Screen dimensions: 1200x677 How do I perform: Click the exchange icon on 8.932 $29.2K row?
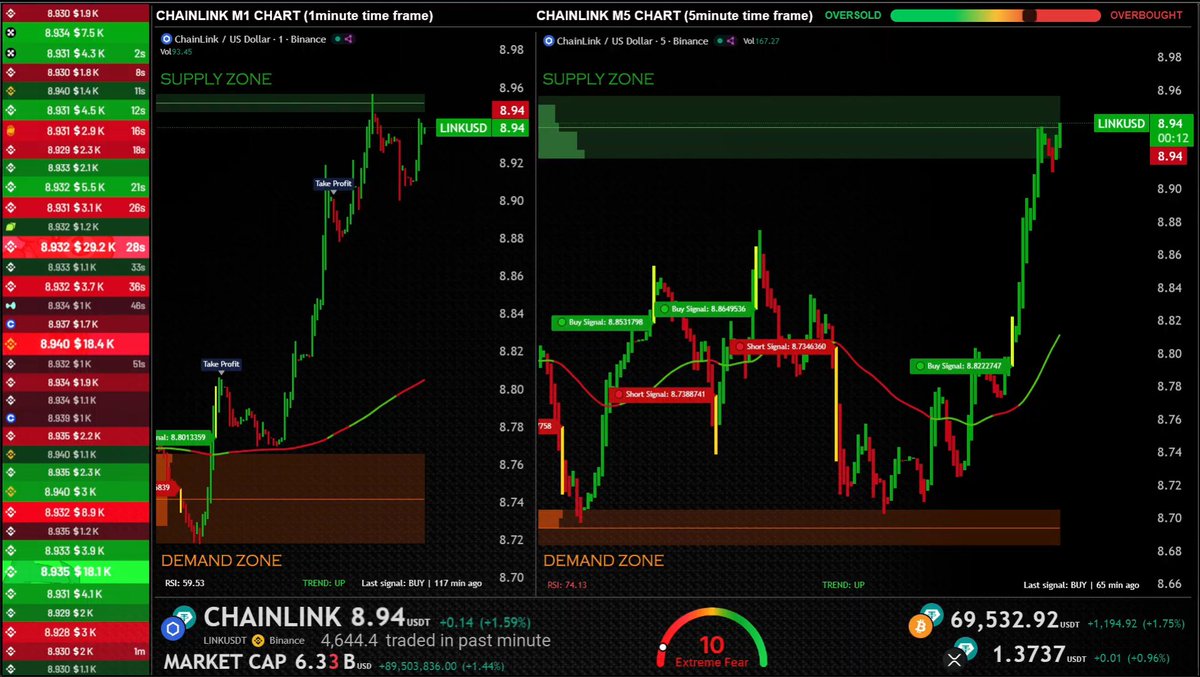pyautogui.click(x=11, y=246)
